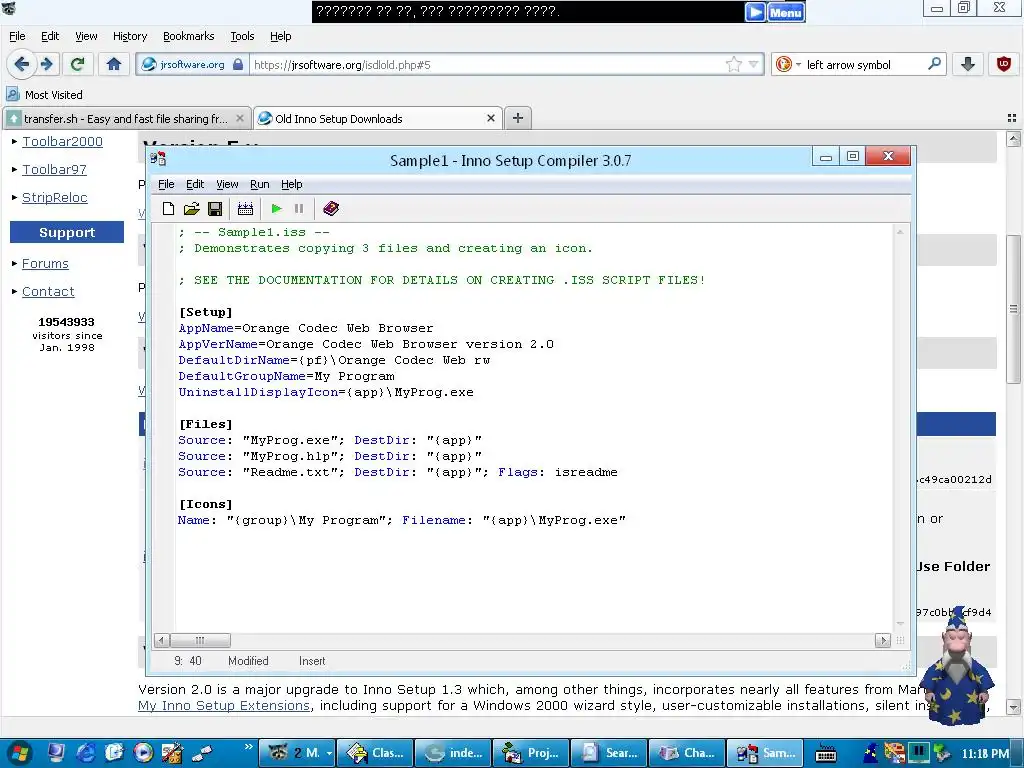This screenshot has width=1024, height=768.
Task: Save the script with the floppy disk icon
Action: point(215,209)
